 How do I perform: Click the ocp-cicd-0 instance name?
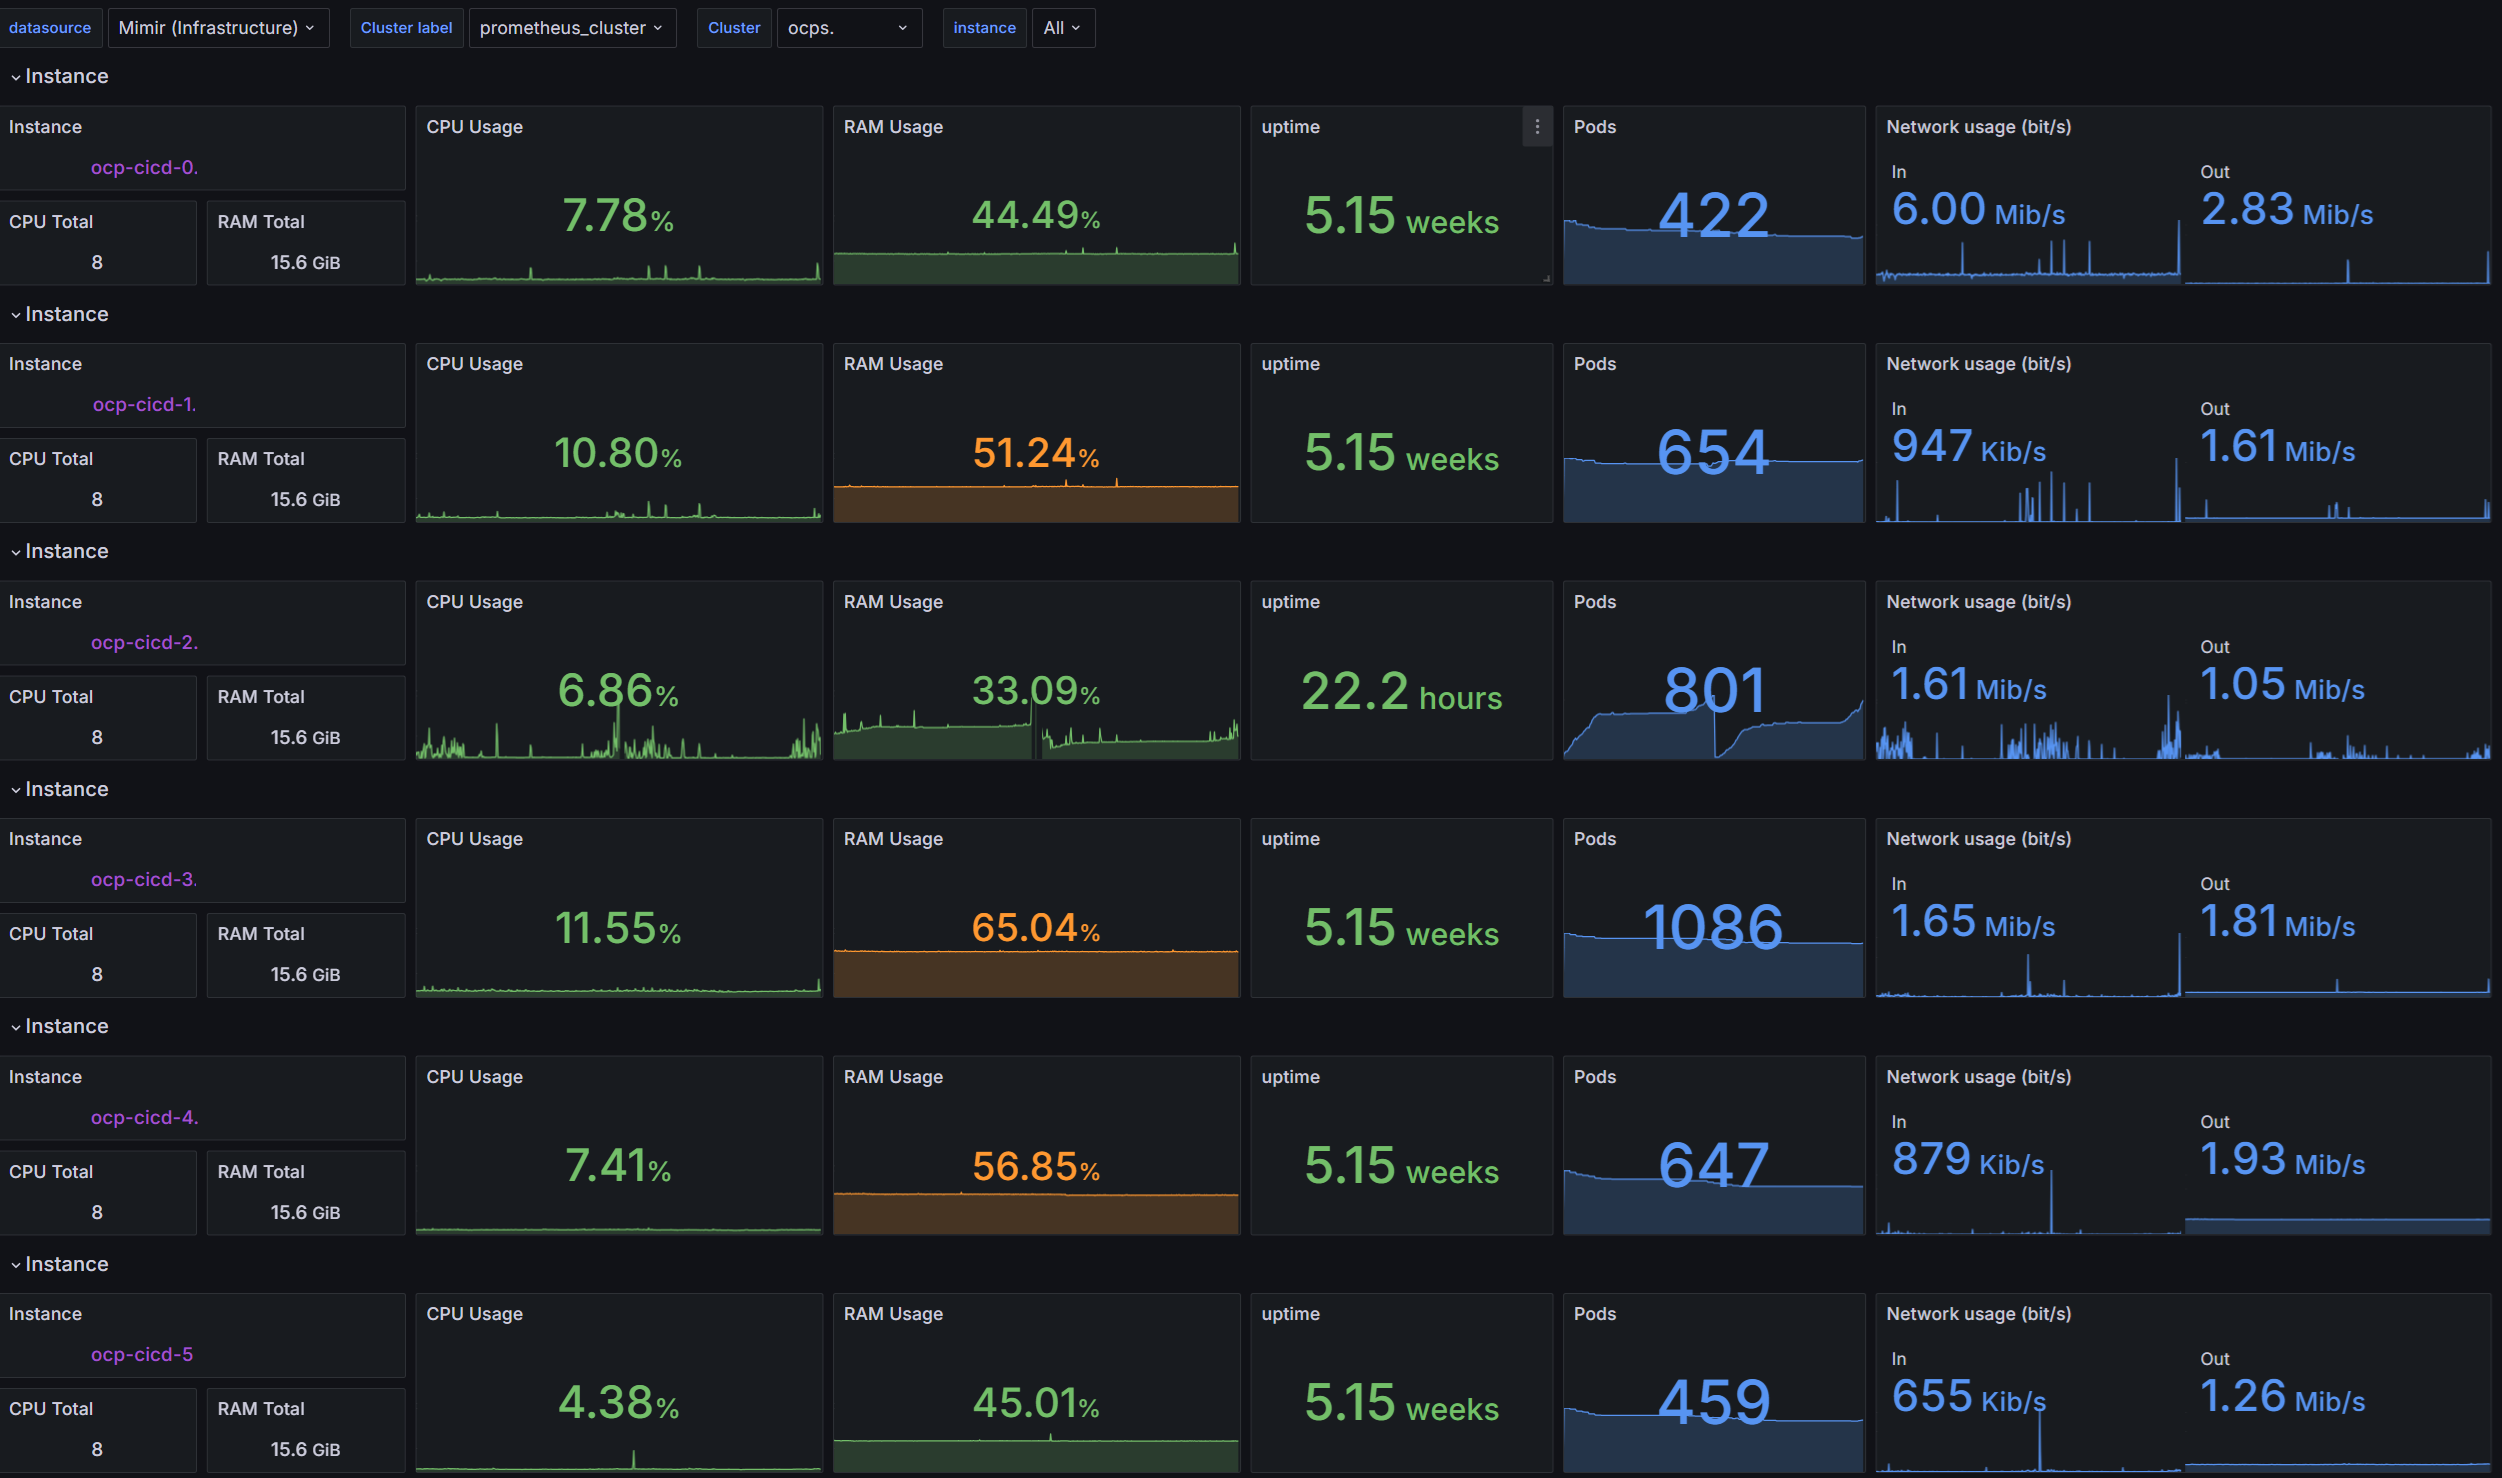point(144,168)
